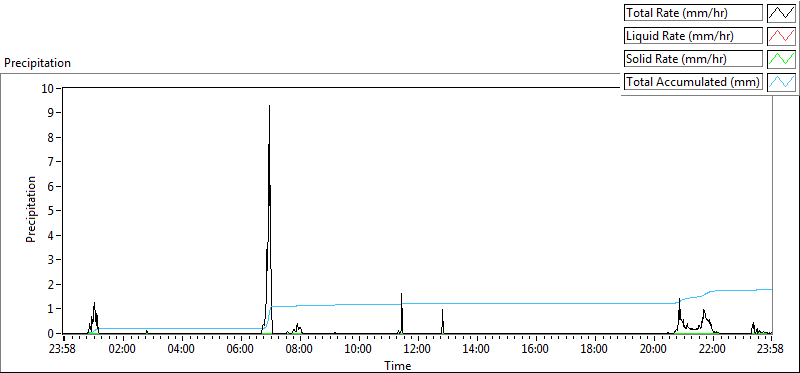This screenshot has height=373, width=800.
Task: Click the 22:00 time tick label
Action: tap(712, 350)
